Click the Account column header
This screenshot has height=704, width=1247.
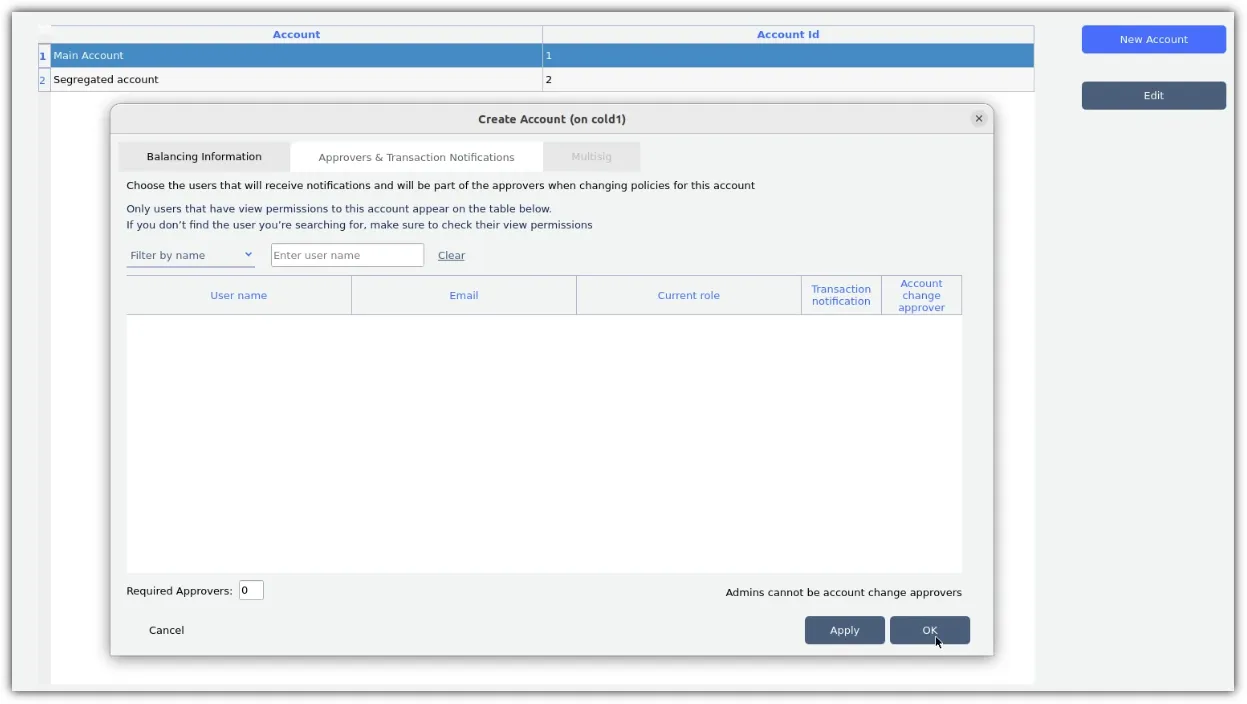297,35
